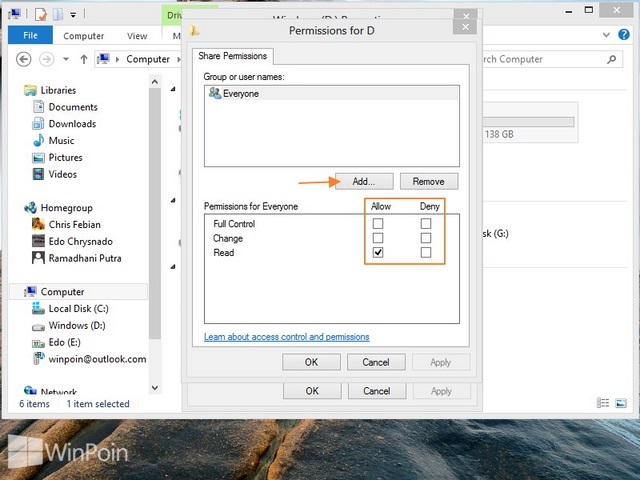The image size is (640, 480).
Task: Check Deny for Read permission
Action: click(426, 253)
